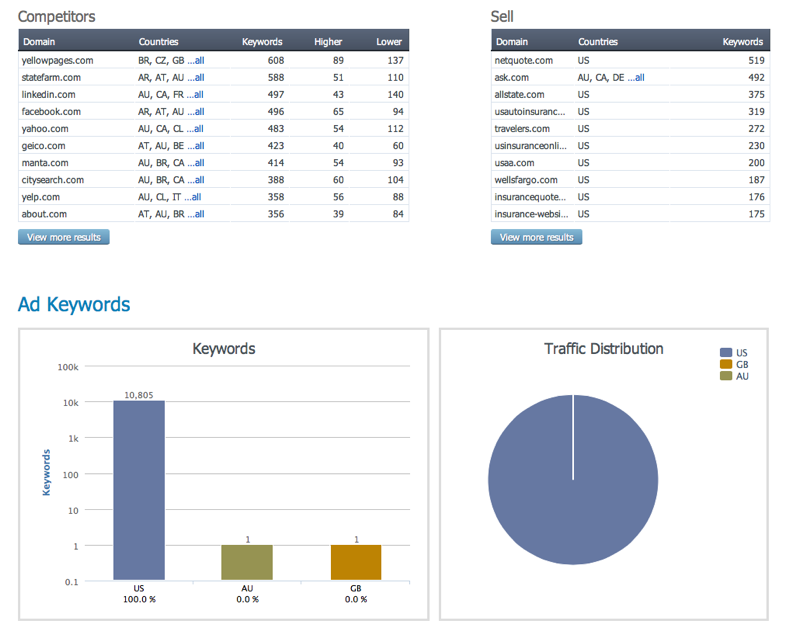This screenshot has width=800, height=635.
Task: Click the Ad Keywords heading
Action: pos(74,304)
